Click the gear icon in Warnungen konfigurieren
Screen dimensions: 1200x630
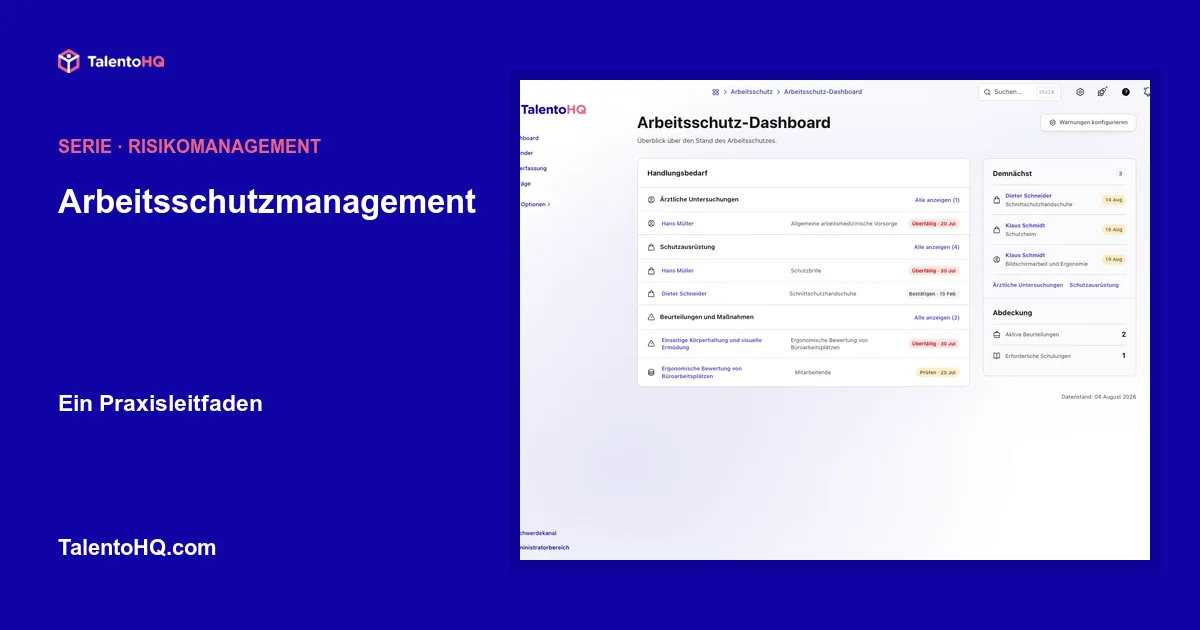(1052, 123)
